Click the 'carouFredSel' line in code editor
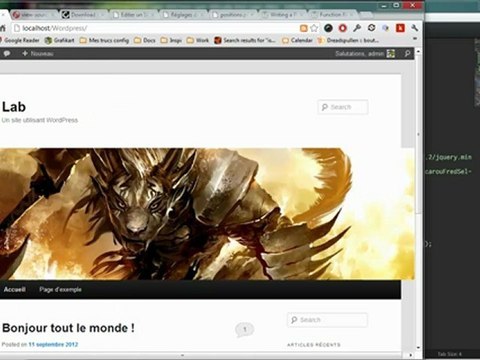Image resolution: width=480 pixels, height=360 pixels. pos(449,172)
